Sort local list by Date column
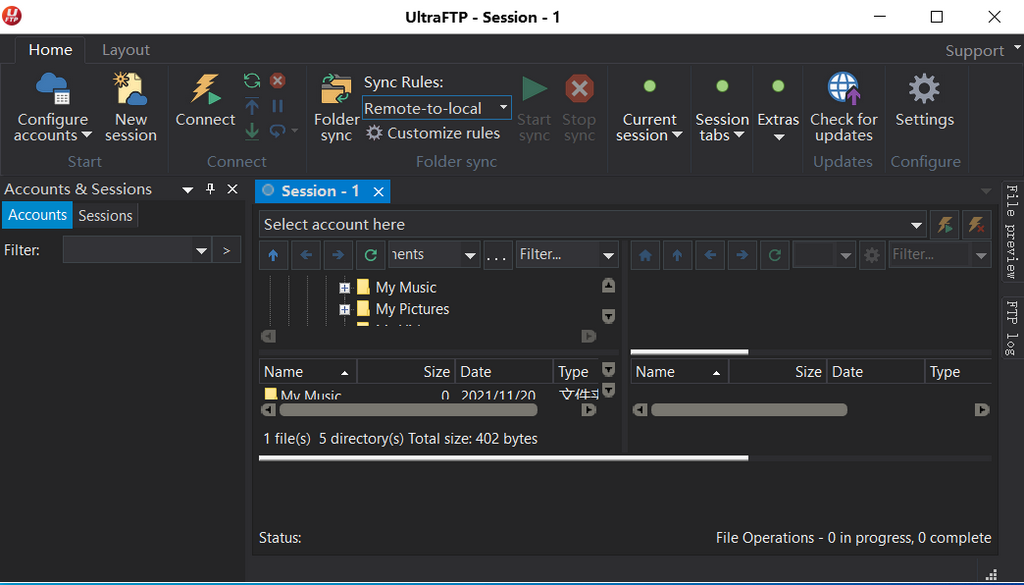Screen dimensions: 1024x585 (504, 372)
